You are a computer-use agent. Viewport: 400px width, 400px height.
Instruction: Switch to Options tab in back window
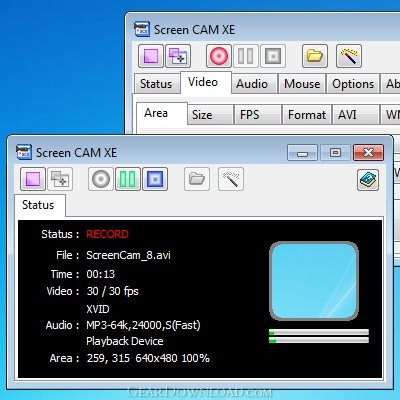[353, 84]
